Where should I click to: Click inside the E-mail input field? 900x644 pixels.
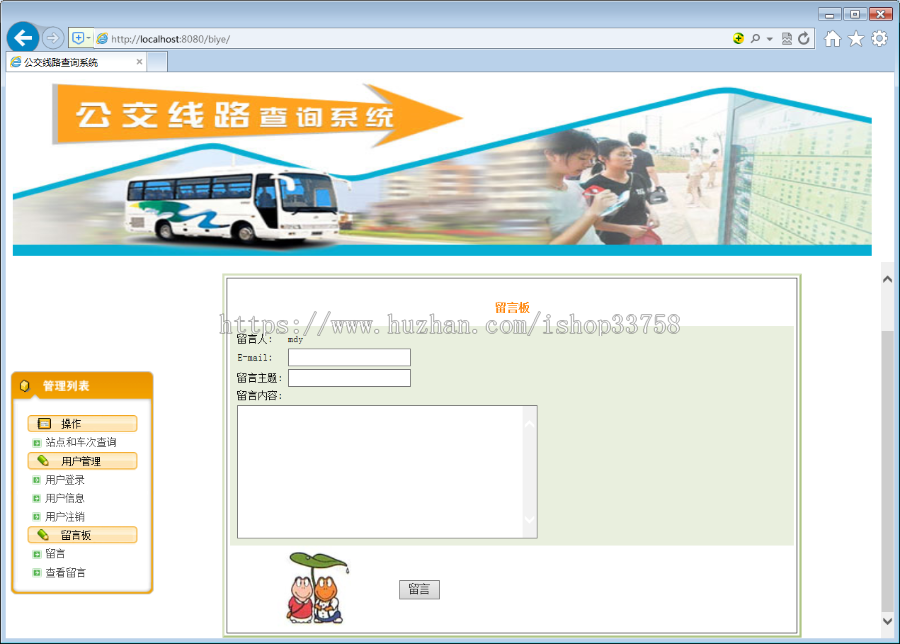pos(350,357)
